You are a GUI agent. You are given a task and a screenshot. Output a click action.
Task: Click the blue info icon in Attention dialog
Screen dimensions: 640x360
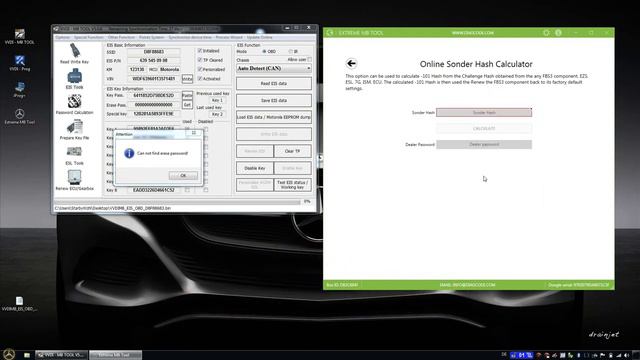[129, 153]
